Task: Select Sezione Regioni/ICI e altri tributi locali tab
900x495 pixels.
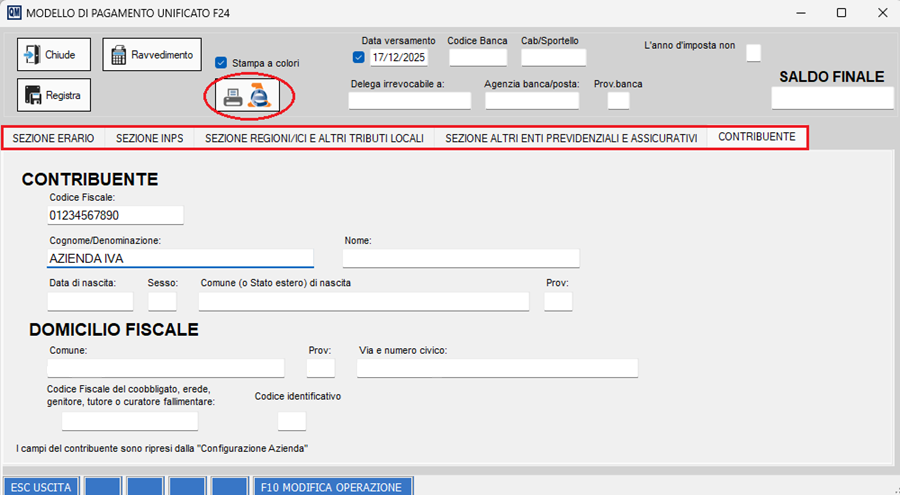Action: pyautogui.click(x=314, y=138)
